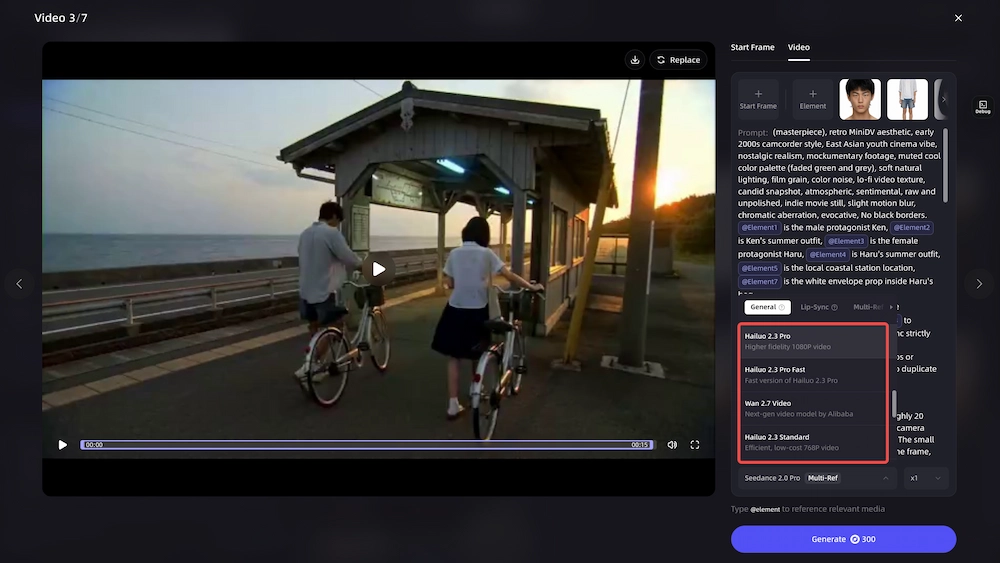Image resolution: width=1000 pixels, height=563 pixels.
Task: Close the video dialog with the X
Action: click(x=958, y=18)
